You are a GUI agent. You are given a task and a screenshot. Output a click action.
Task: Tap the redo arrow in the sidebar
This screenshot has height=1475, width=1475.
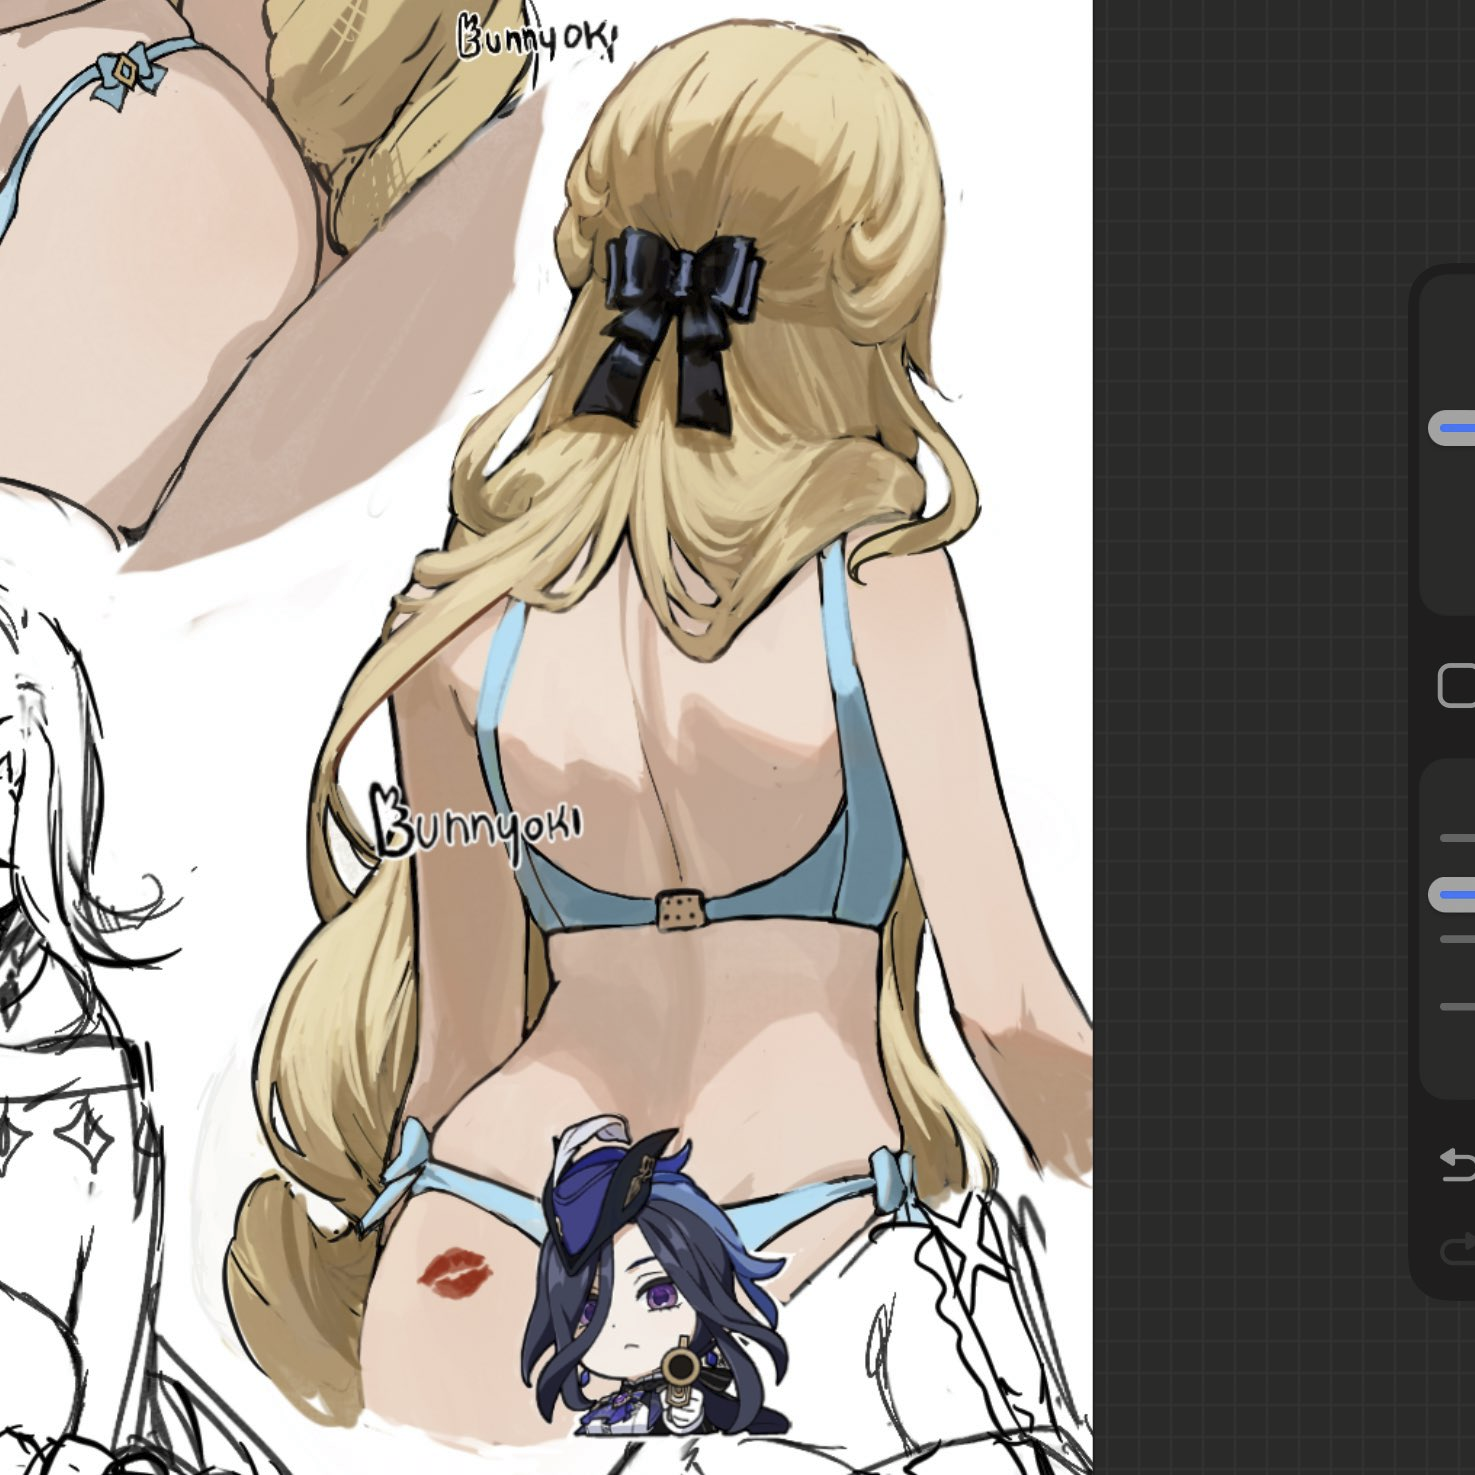tap(1458, 1250)
